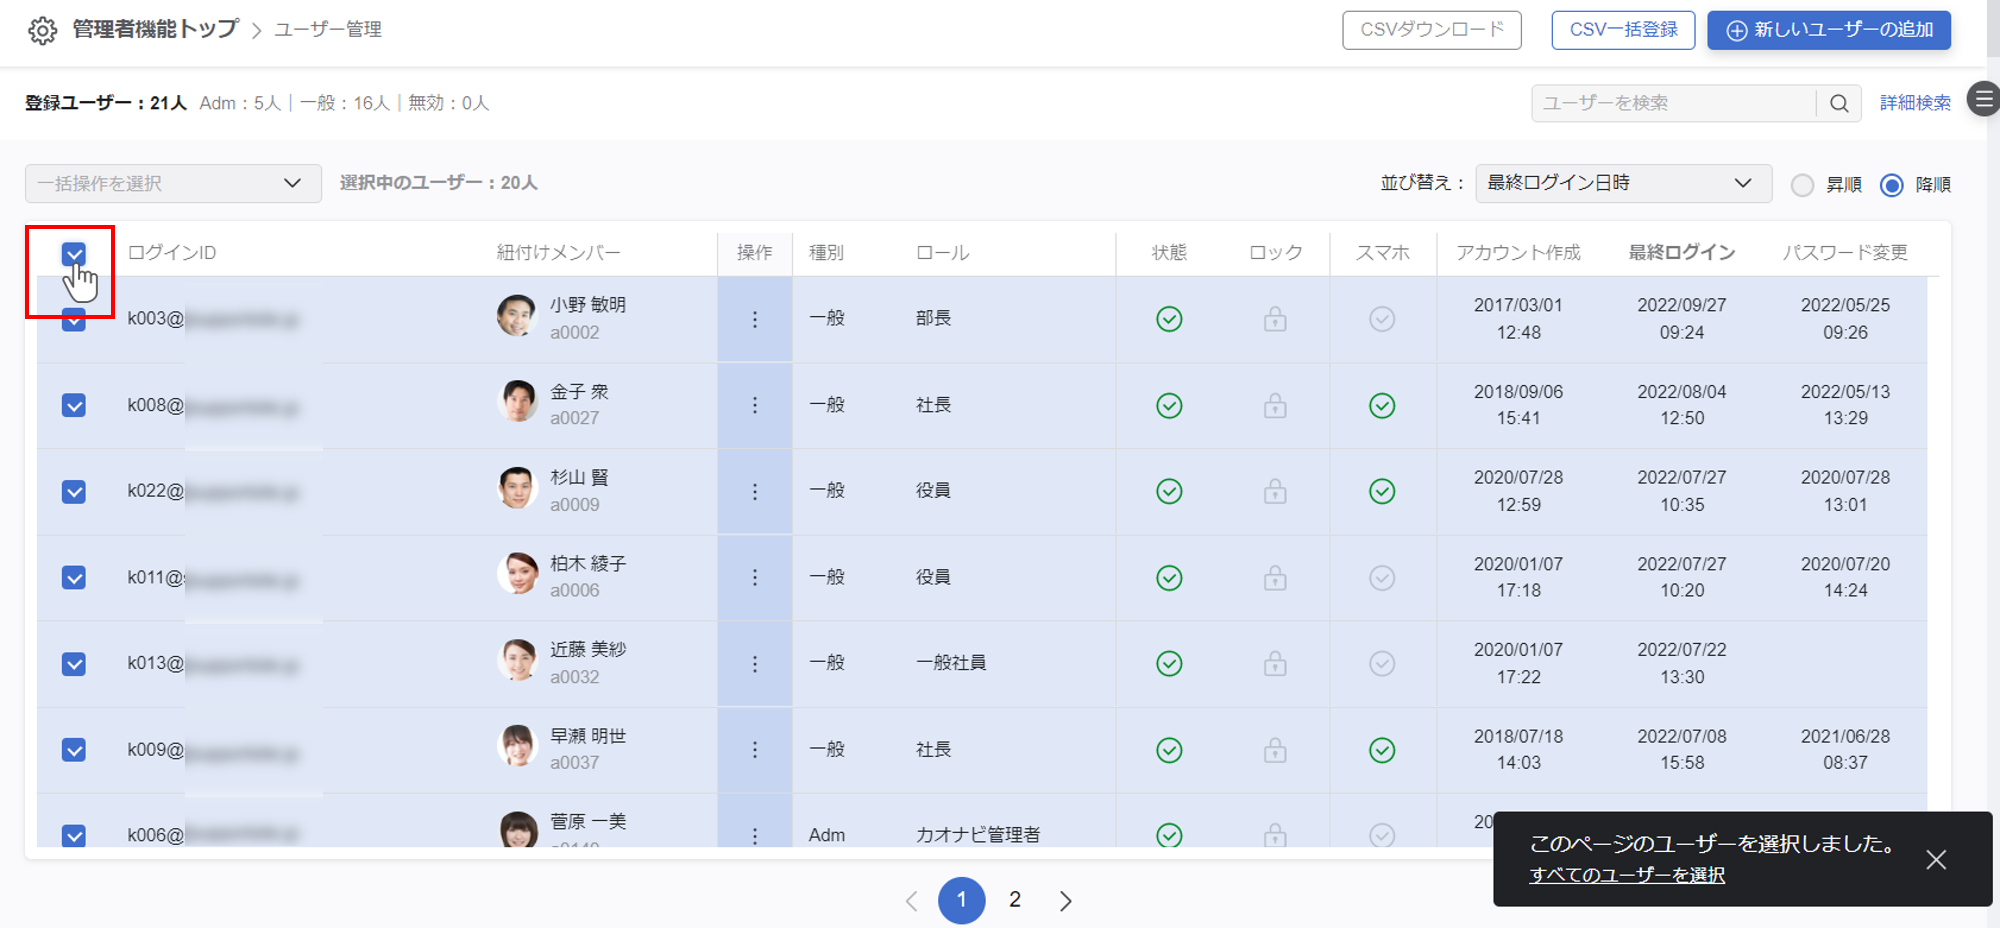Click member ID a0002
The width and height of the screenshot is (2000, 928).
[x=575, y=333]
